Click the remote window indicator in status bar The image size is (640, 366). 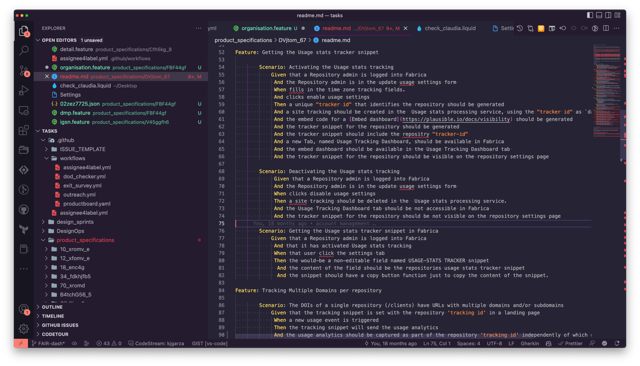tap(21, 344)
